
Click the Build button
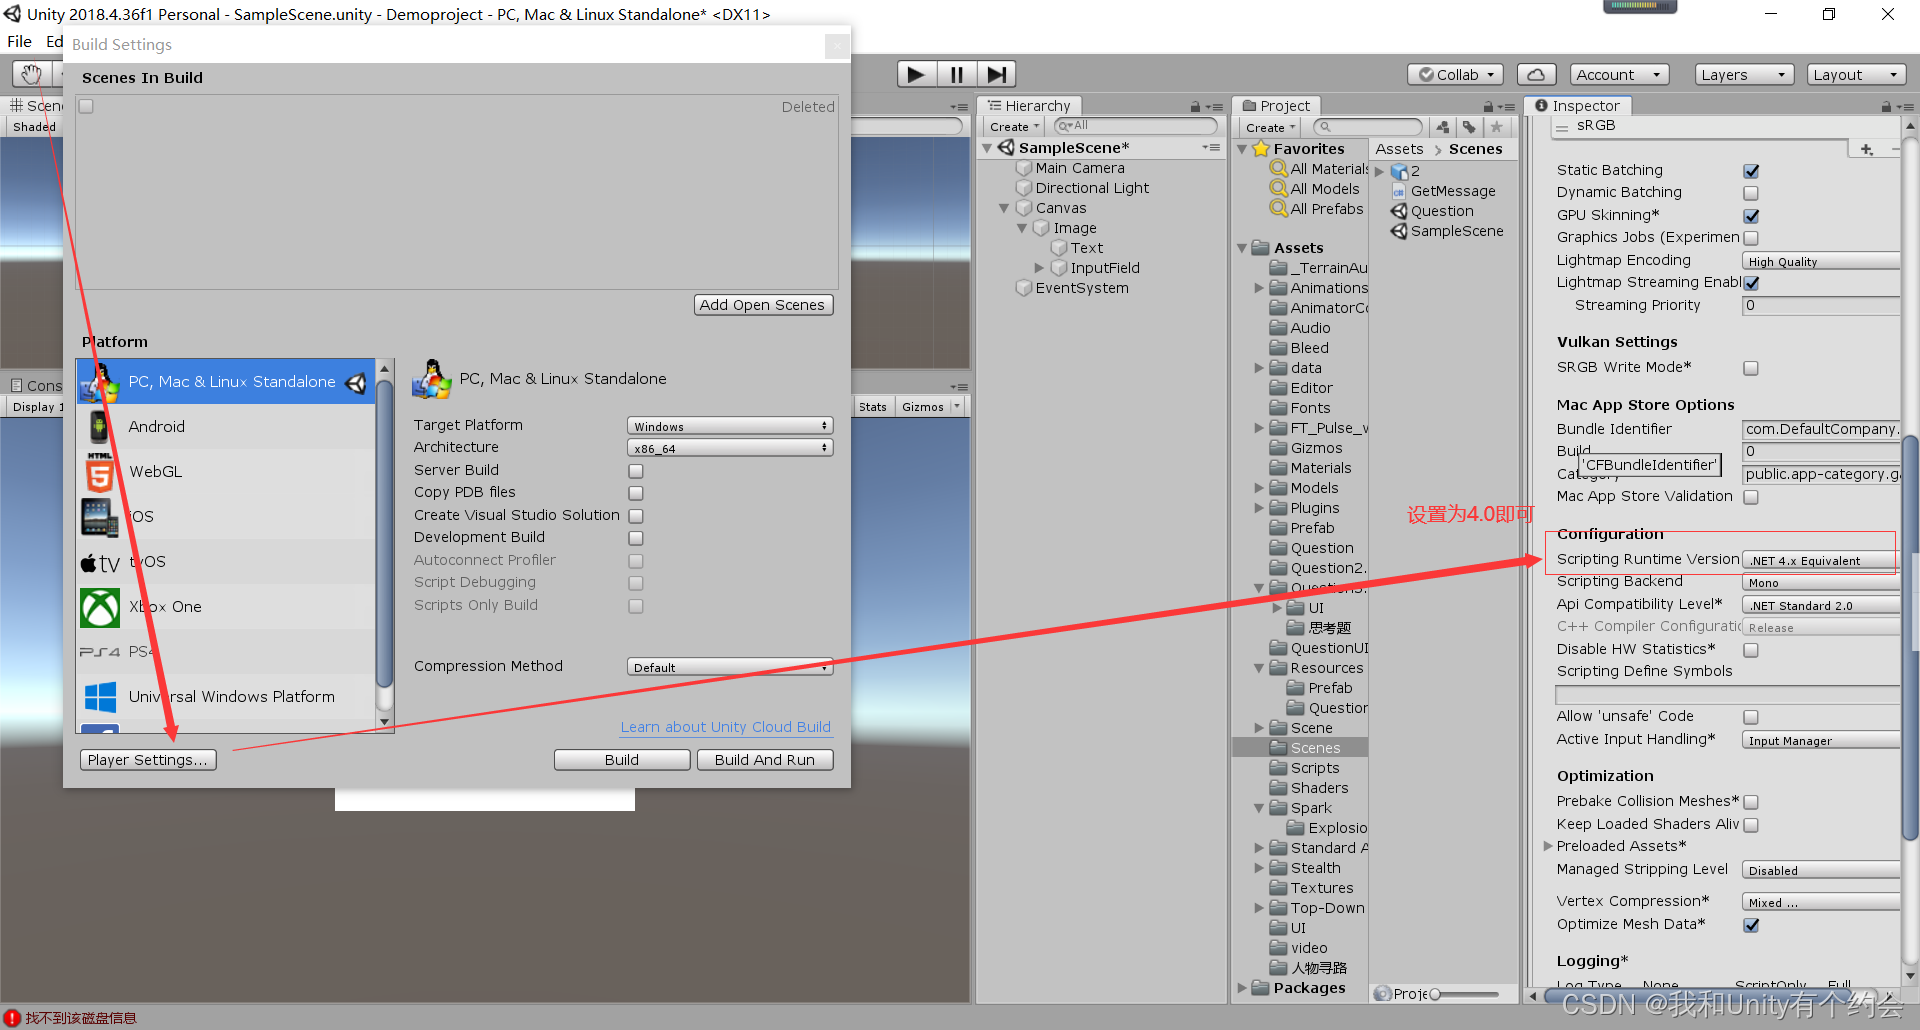coord(622,760)
